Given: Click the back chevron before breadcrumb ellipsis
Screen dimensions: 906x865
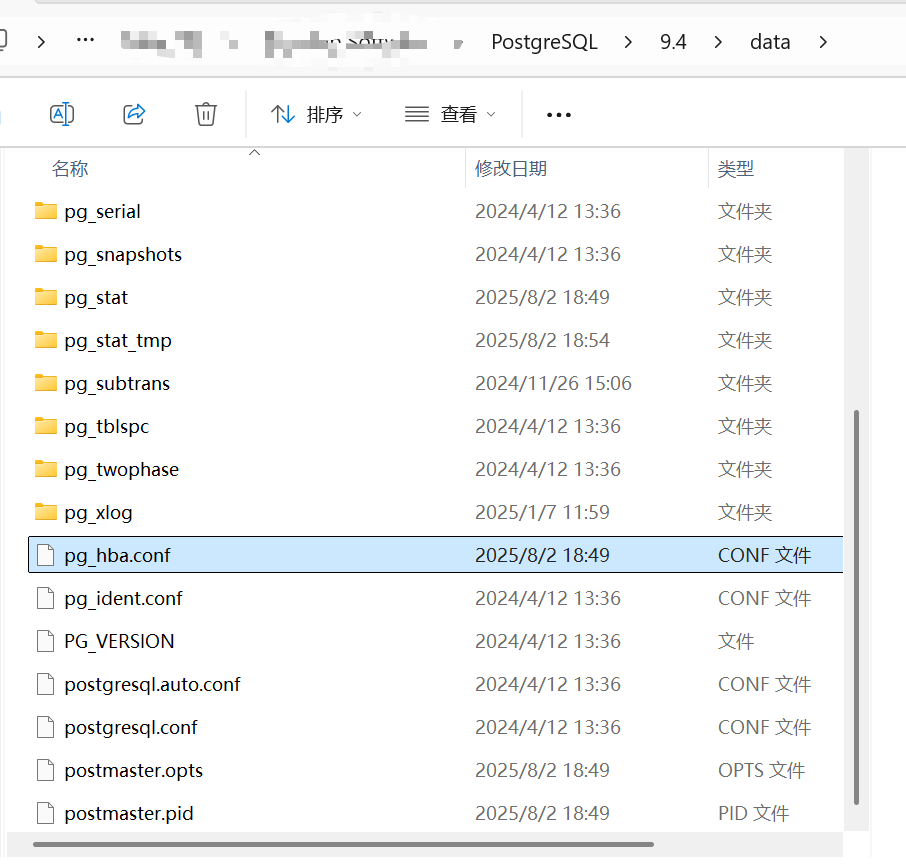Looking at the screenshot, I should (x=41, y=42).
